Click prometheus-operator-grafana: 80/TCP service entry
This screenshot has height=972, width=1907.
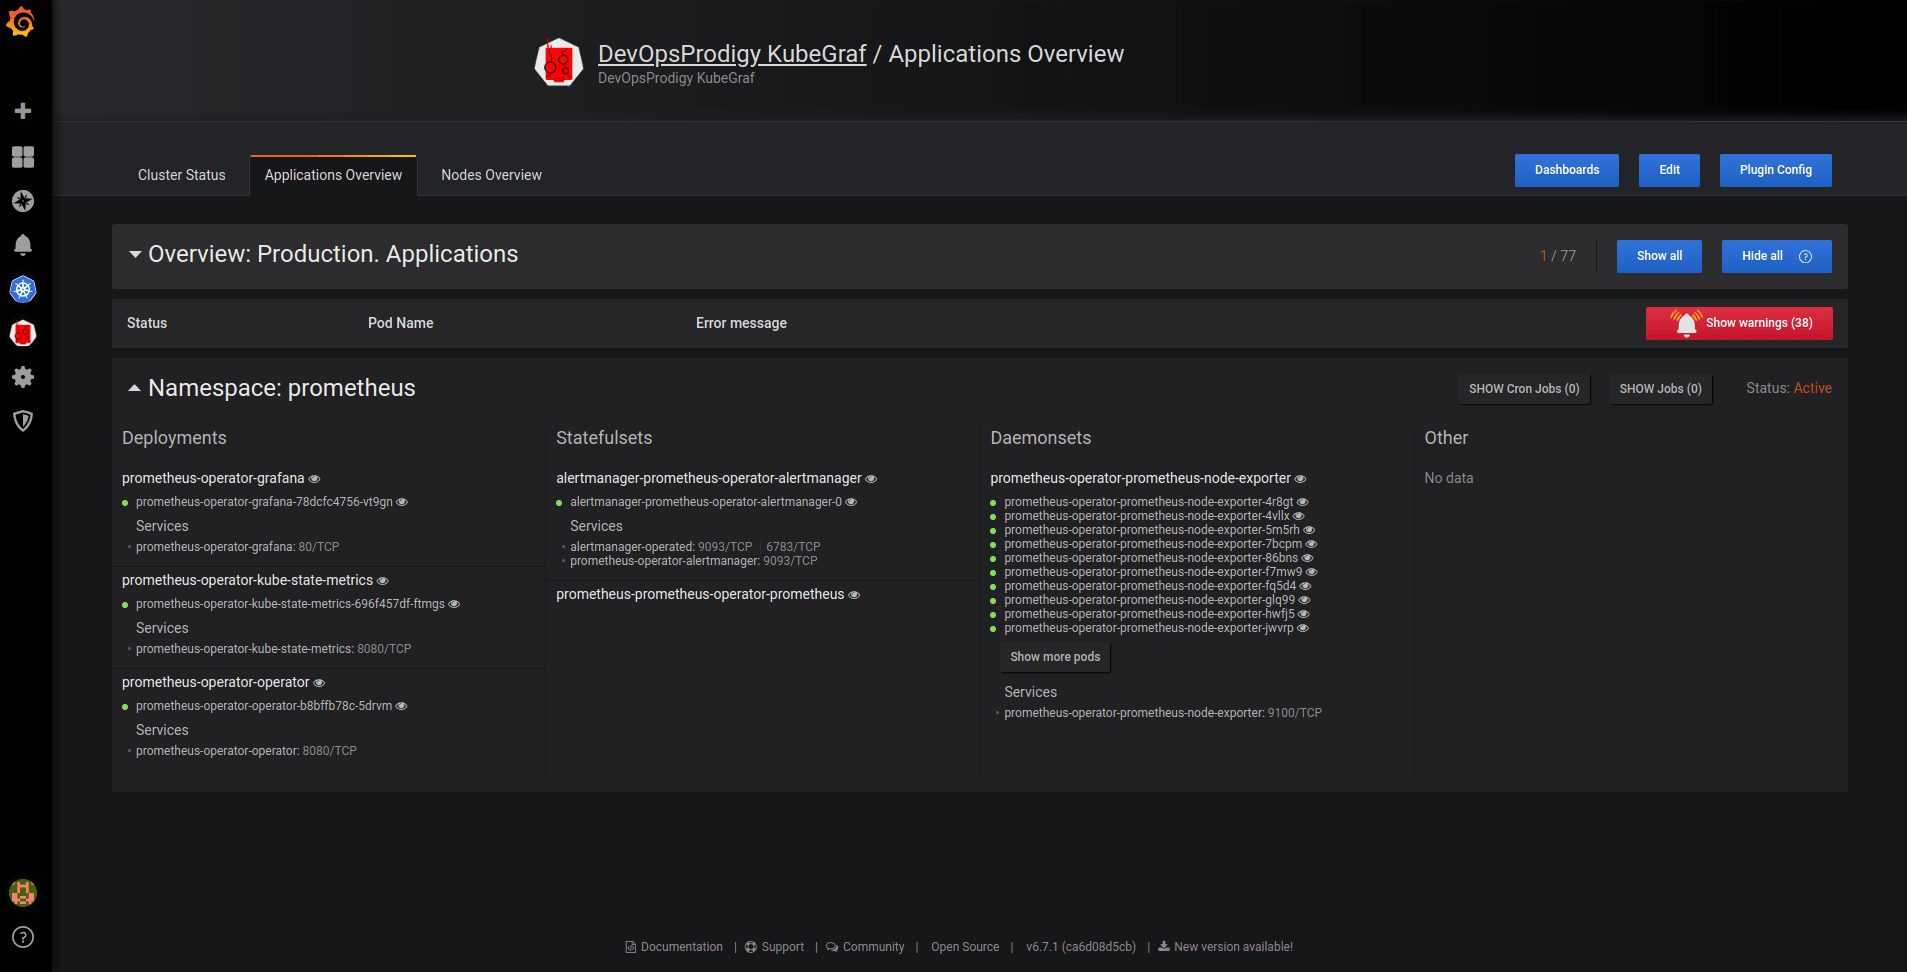pyautogui.click(x=238, y=547)
